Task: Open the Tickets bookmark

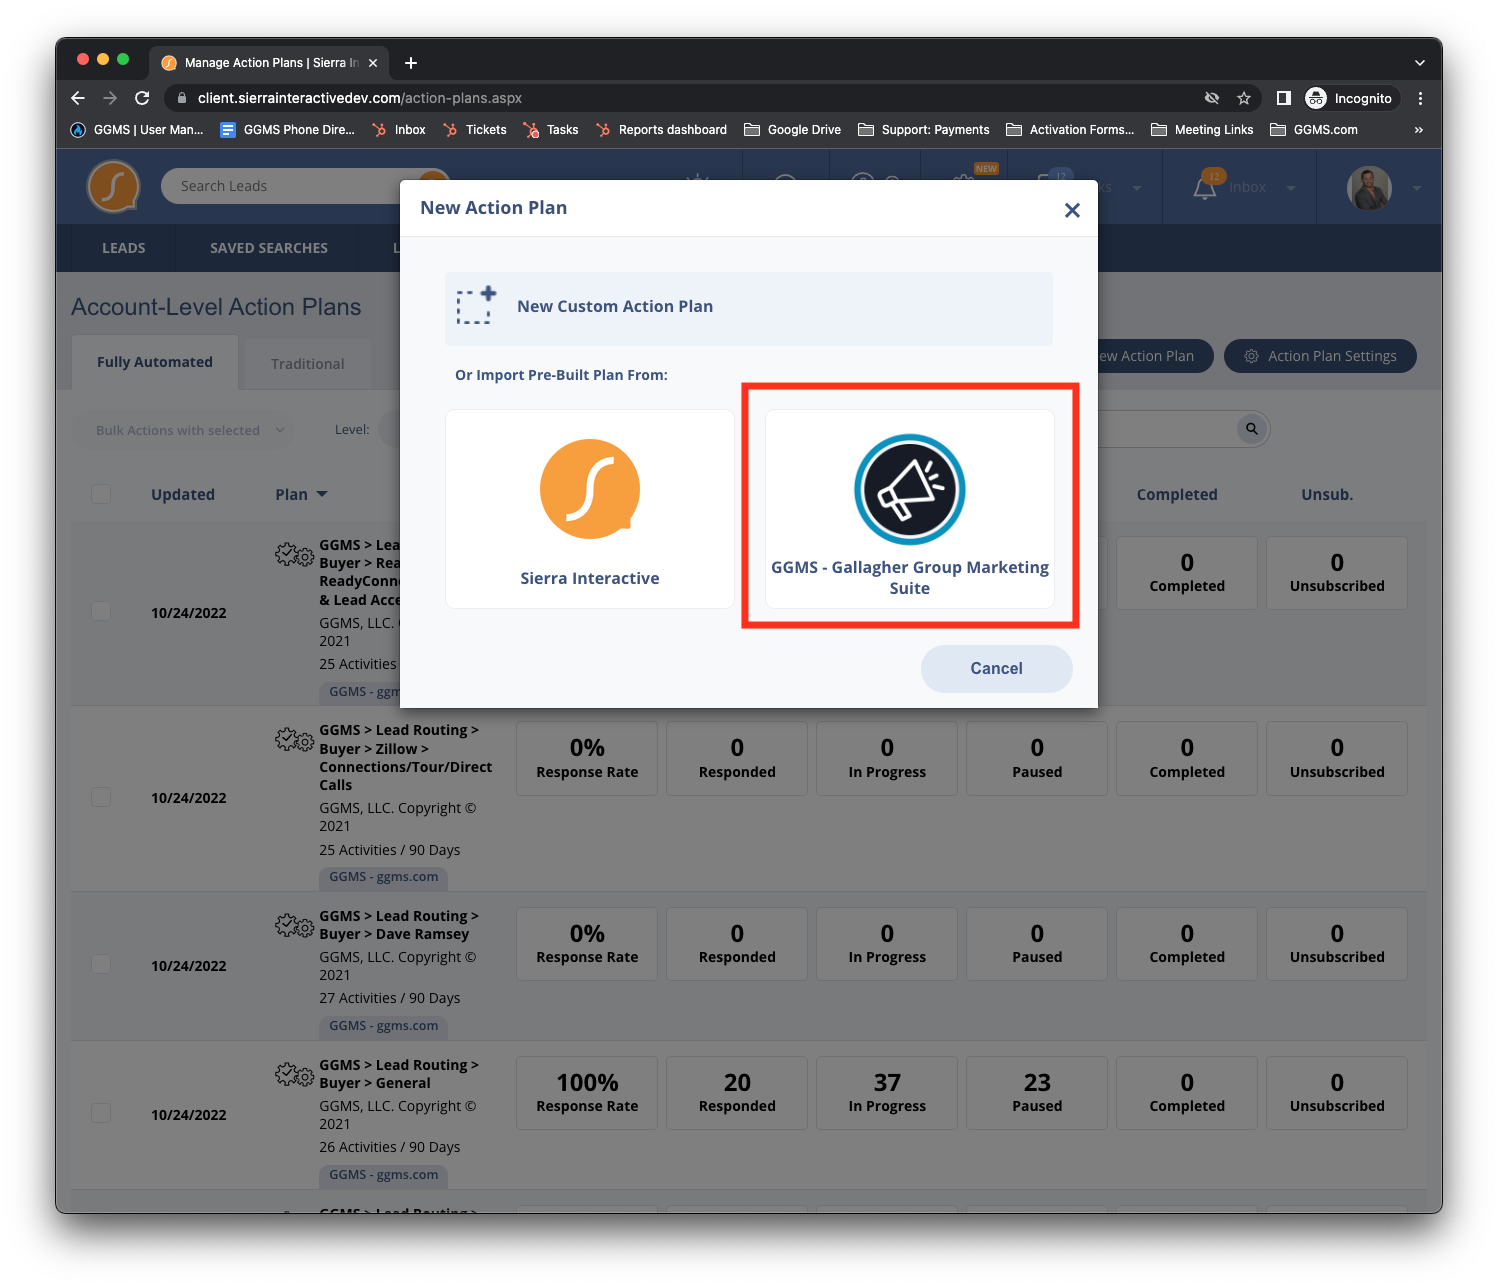Action: 475,130
